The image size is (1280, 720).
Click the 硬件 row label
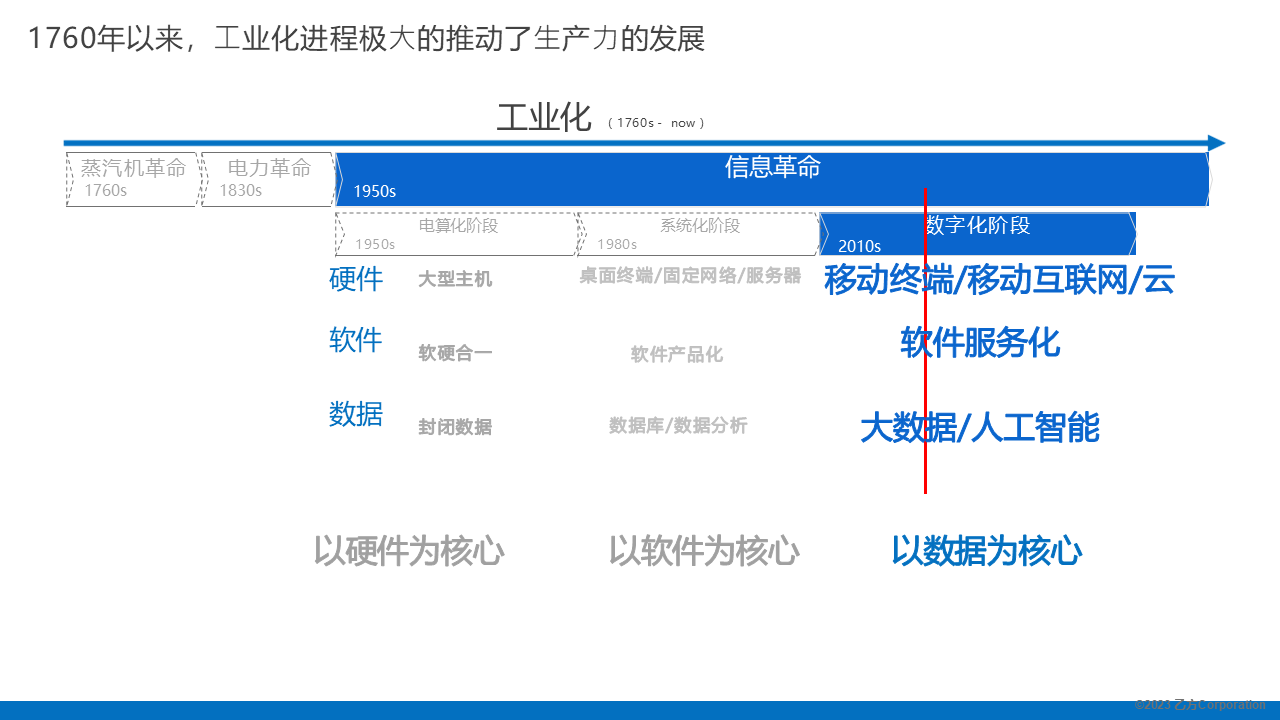click(356, 279)
